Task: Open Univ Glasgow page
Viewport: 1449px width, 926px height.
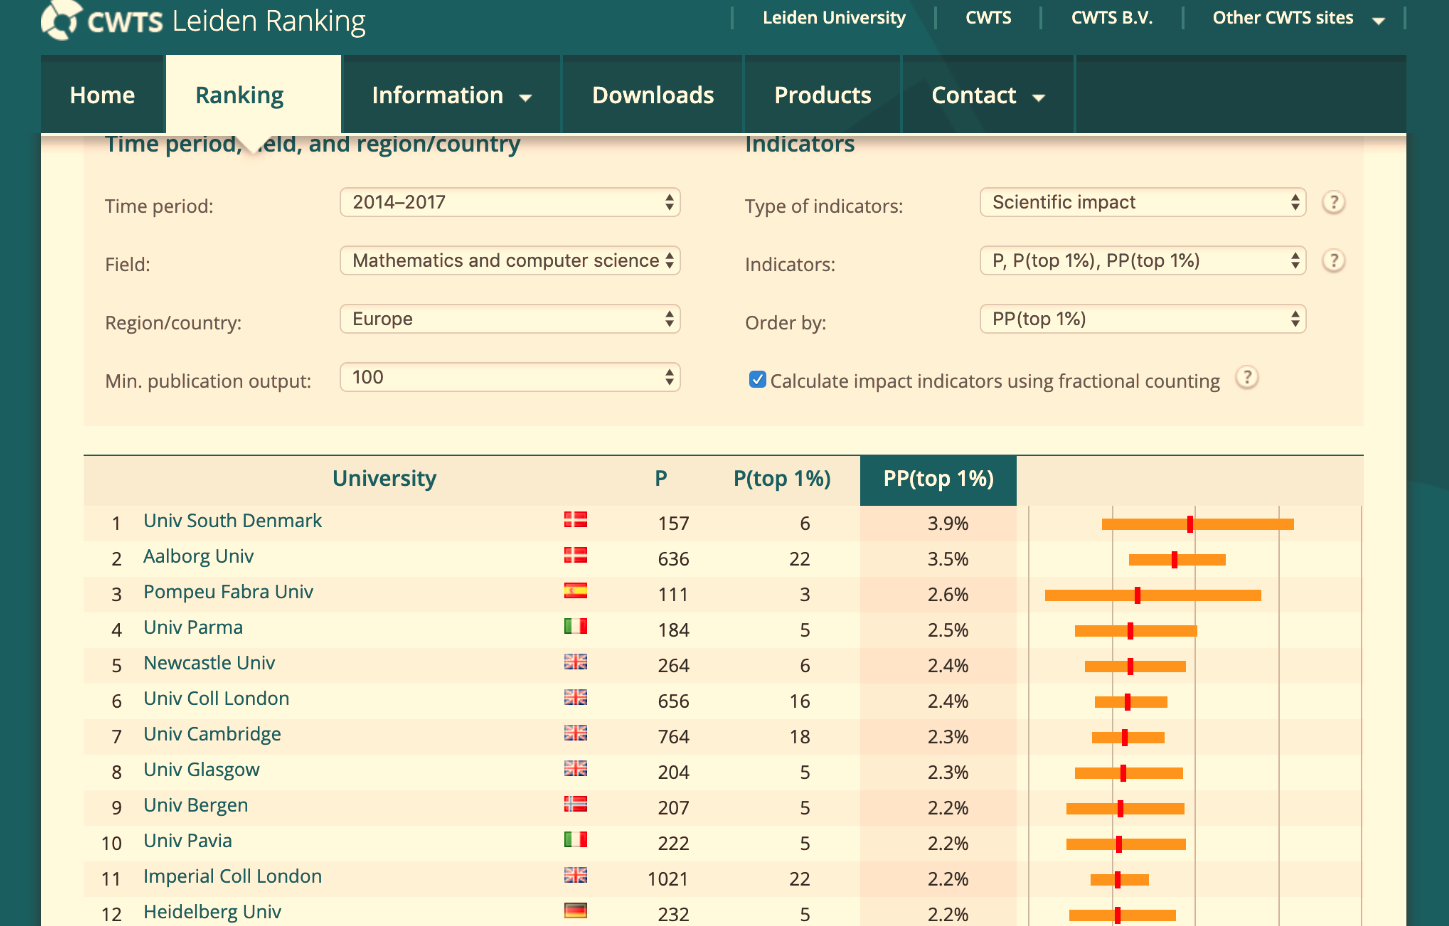Action: click(201, 770)
